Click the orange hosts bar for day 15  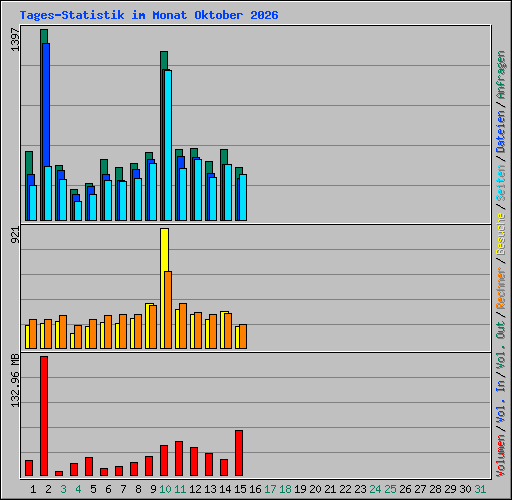click(x=243, y=337)
